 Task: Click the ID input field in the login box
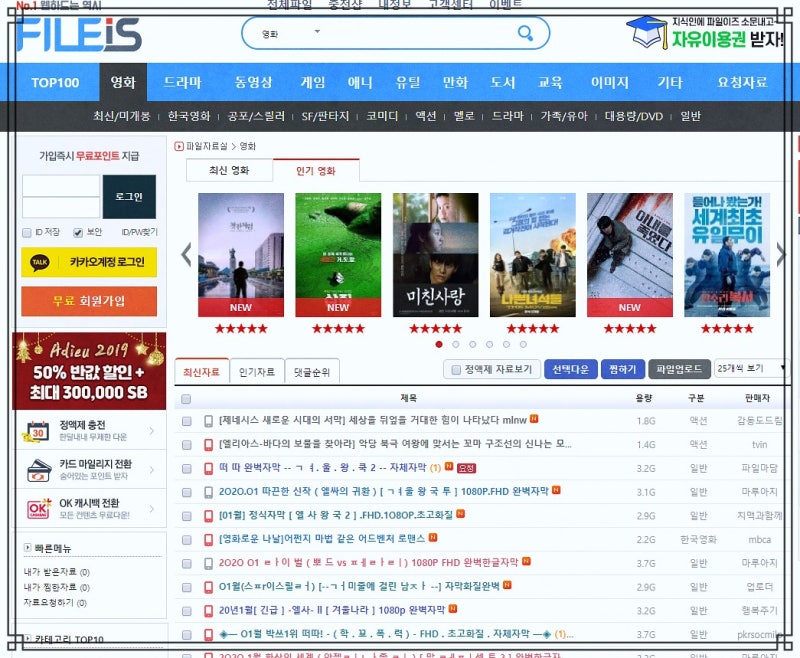[x=61, y=186]
